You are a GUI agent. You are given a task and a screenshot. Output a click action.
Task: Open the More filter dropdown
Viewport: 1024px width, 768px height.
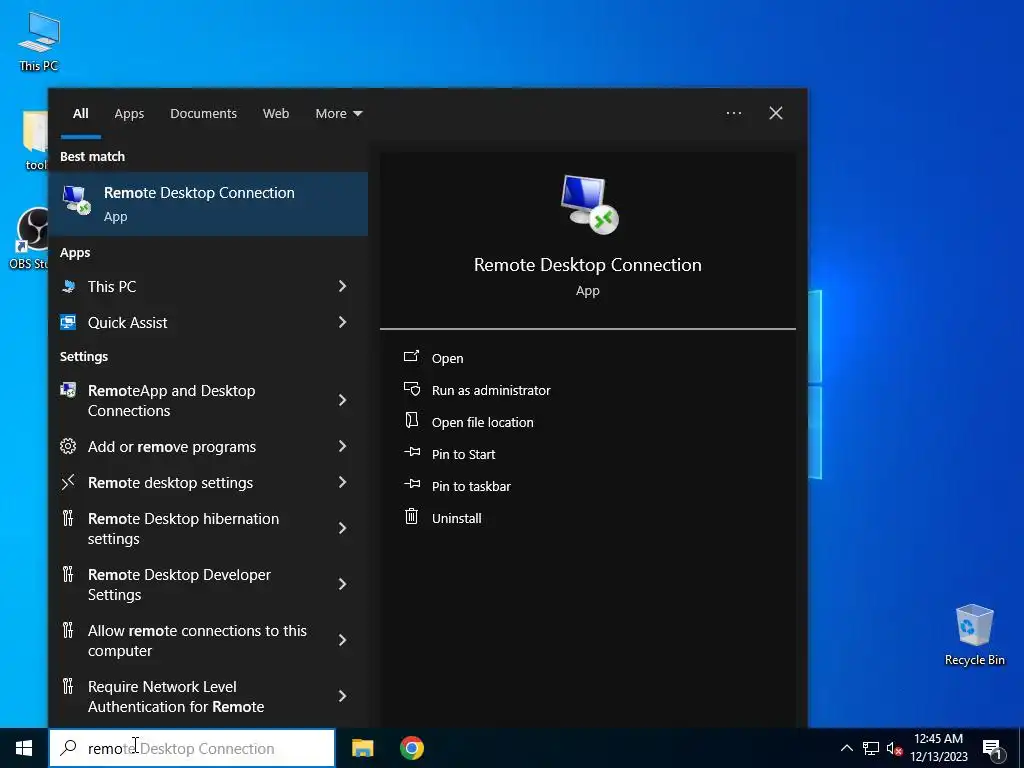(x=338, y=113)
